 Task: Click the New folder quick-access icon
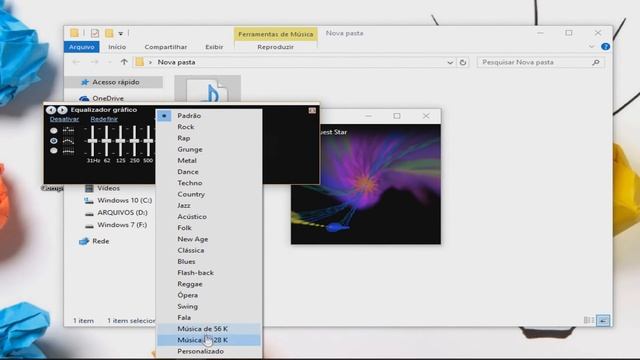point(109,33)
